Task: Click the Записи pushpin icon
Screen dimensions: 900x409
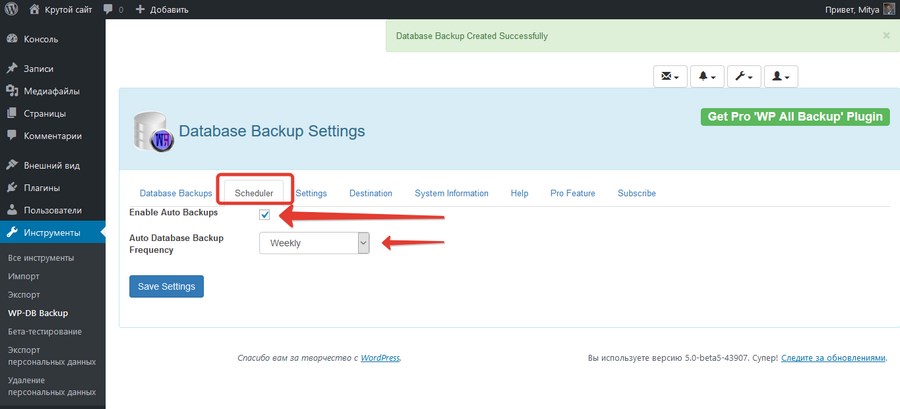Action: pos(11,69)
